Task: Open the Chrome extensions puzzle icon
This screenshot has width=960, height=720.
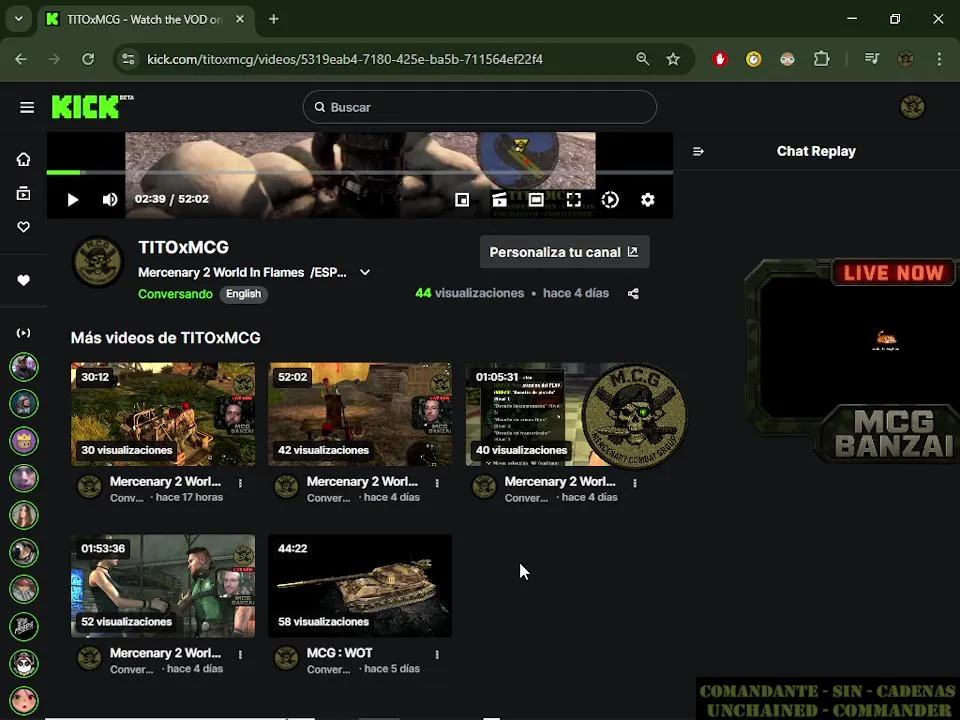Action: tap(822, 59)
